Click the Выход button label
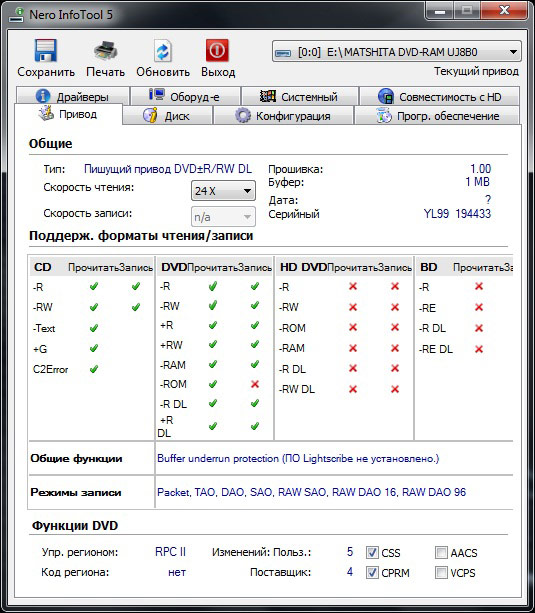This screenshot has width=535, height=613. pyautogui.click(x=218, y=72)
